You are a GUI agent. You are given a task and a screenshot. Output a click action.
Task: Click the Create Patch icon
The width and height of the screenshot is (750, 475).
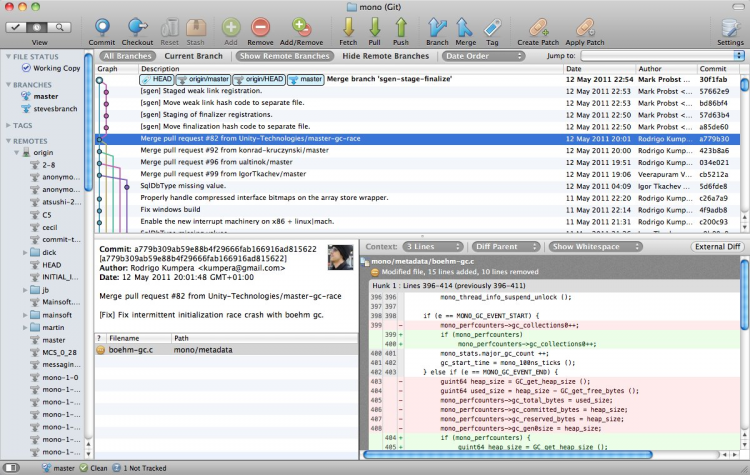[537, 27]
